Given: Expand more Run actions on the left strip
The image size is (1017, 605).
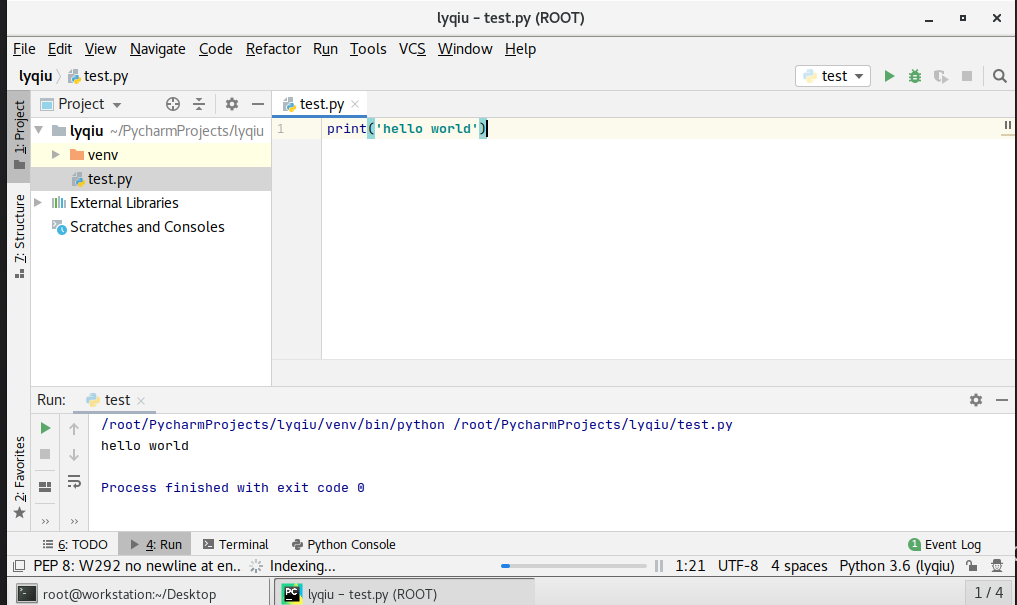Looking at the screenshot, I should (x=45, y=521).
